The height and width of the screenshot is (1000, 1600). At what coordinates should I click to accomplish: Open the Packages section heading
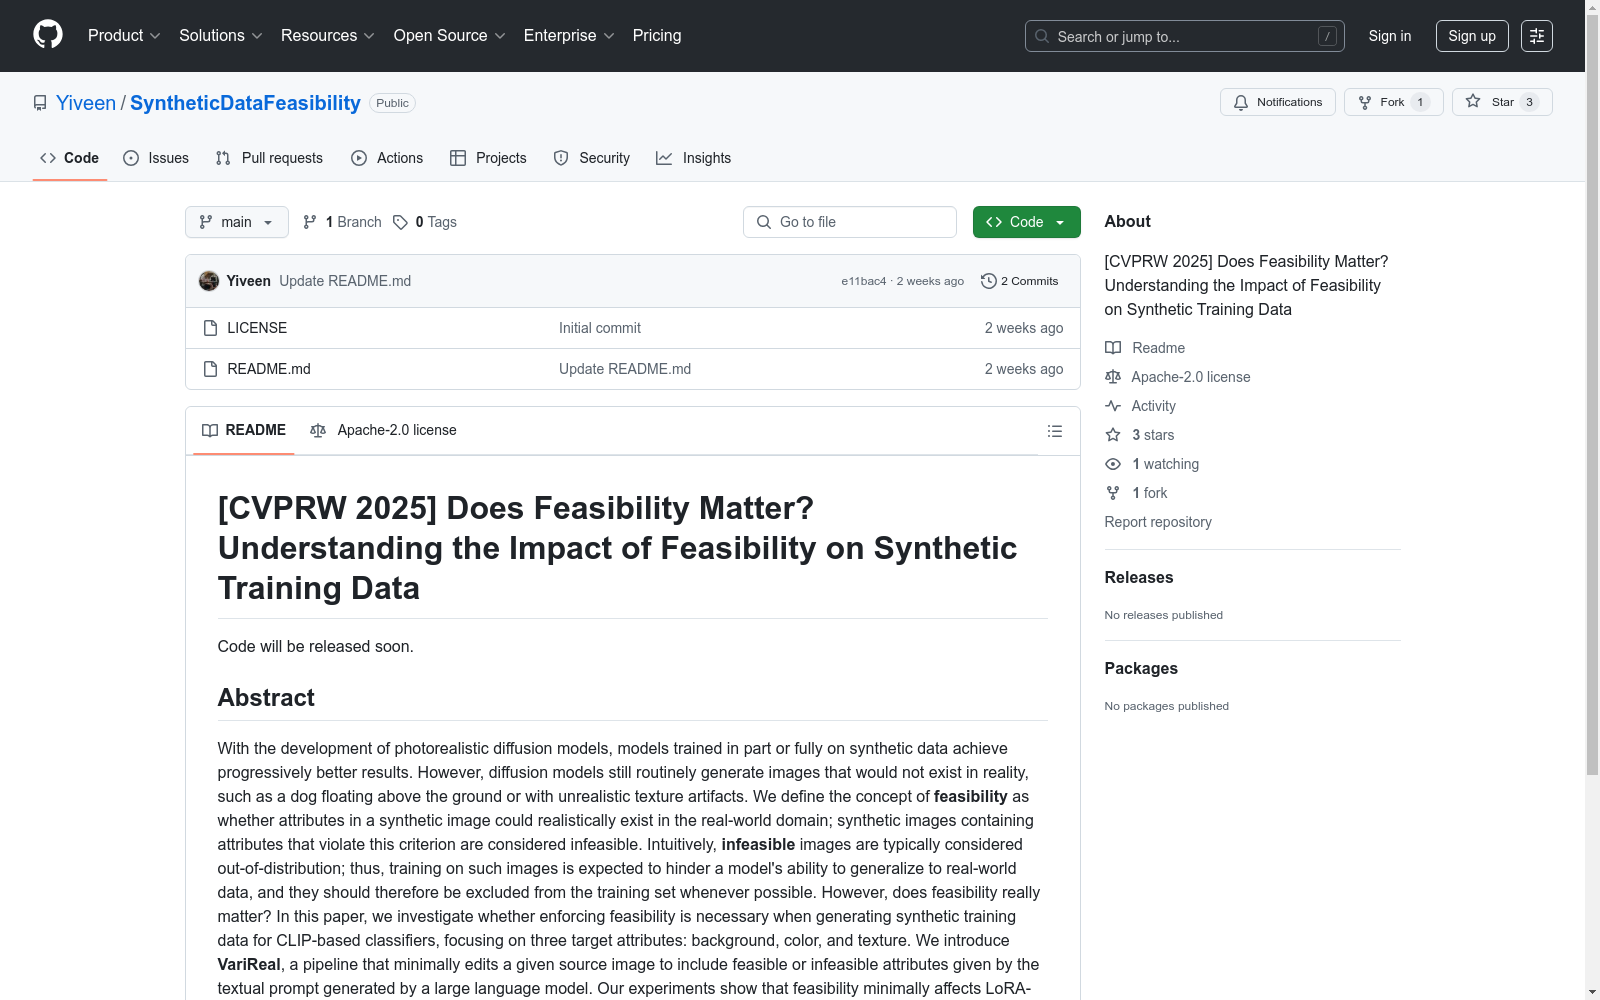coord(1141,668)
